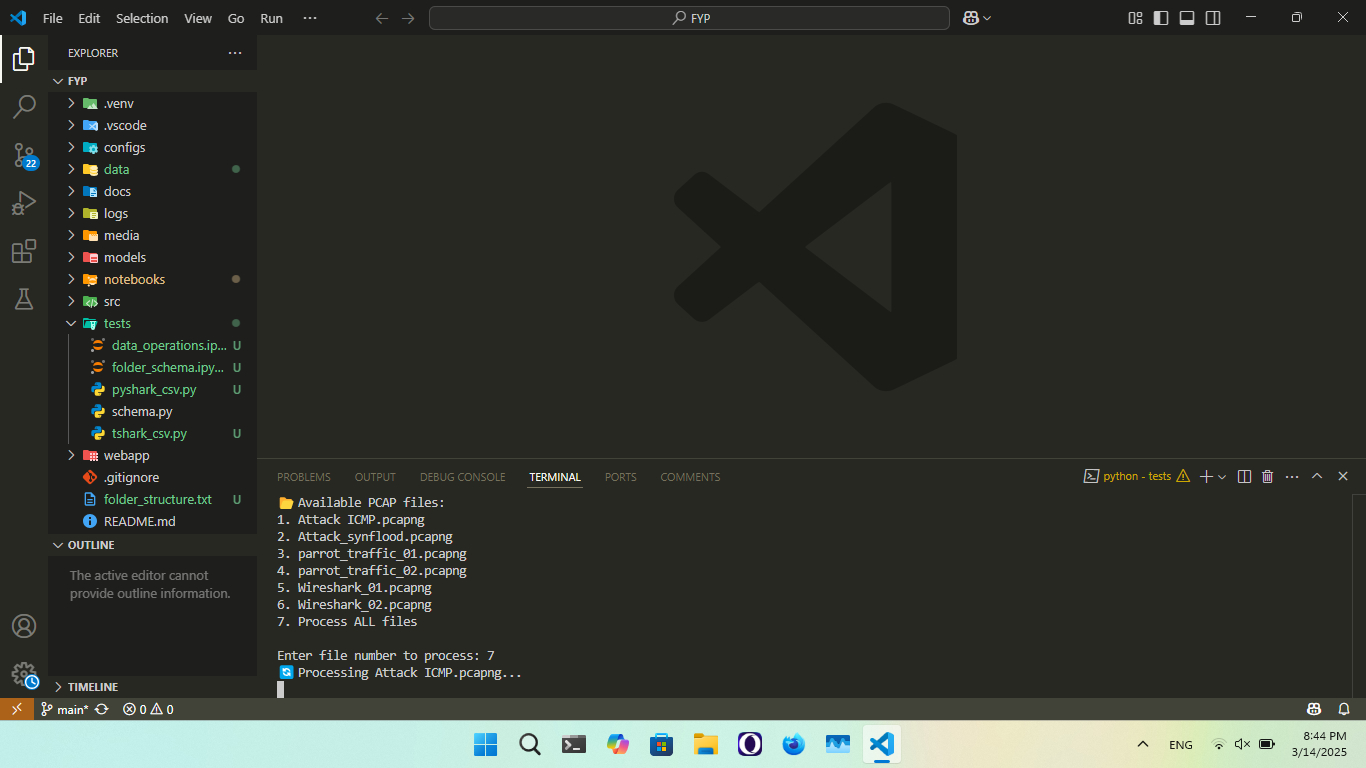Switch to the PROBLEMS tab
Viewport: 1366px width, 768px height.
[x=304, y=477]
